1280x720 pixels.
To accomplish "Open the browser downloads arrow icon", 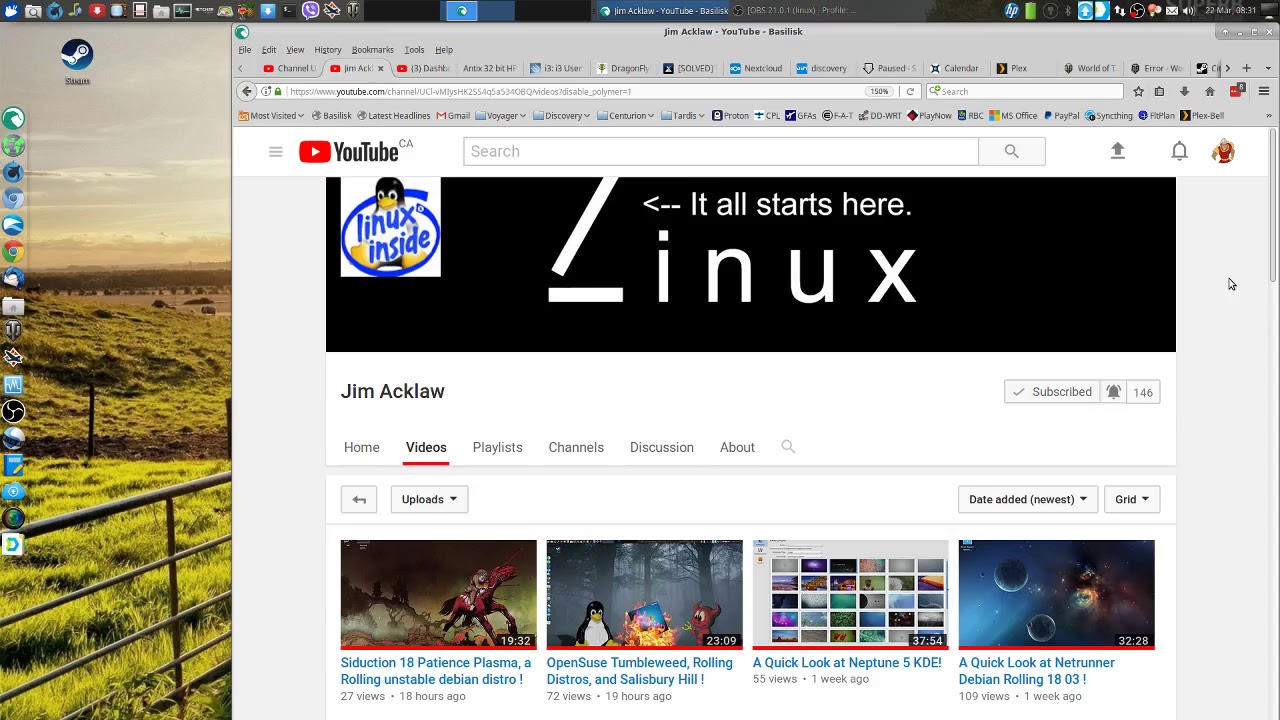I will tap(1185, 91).
